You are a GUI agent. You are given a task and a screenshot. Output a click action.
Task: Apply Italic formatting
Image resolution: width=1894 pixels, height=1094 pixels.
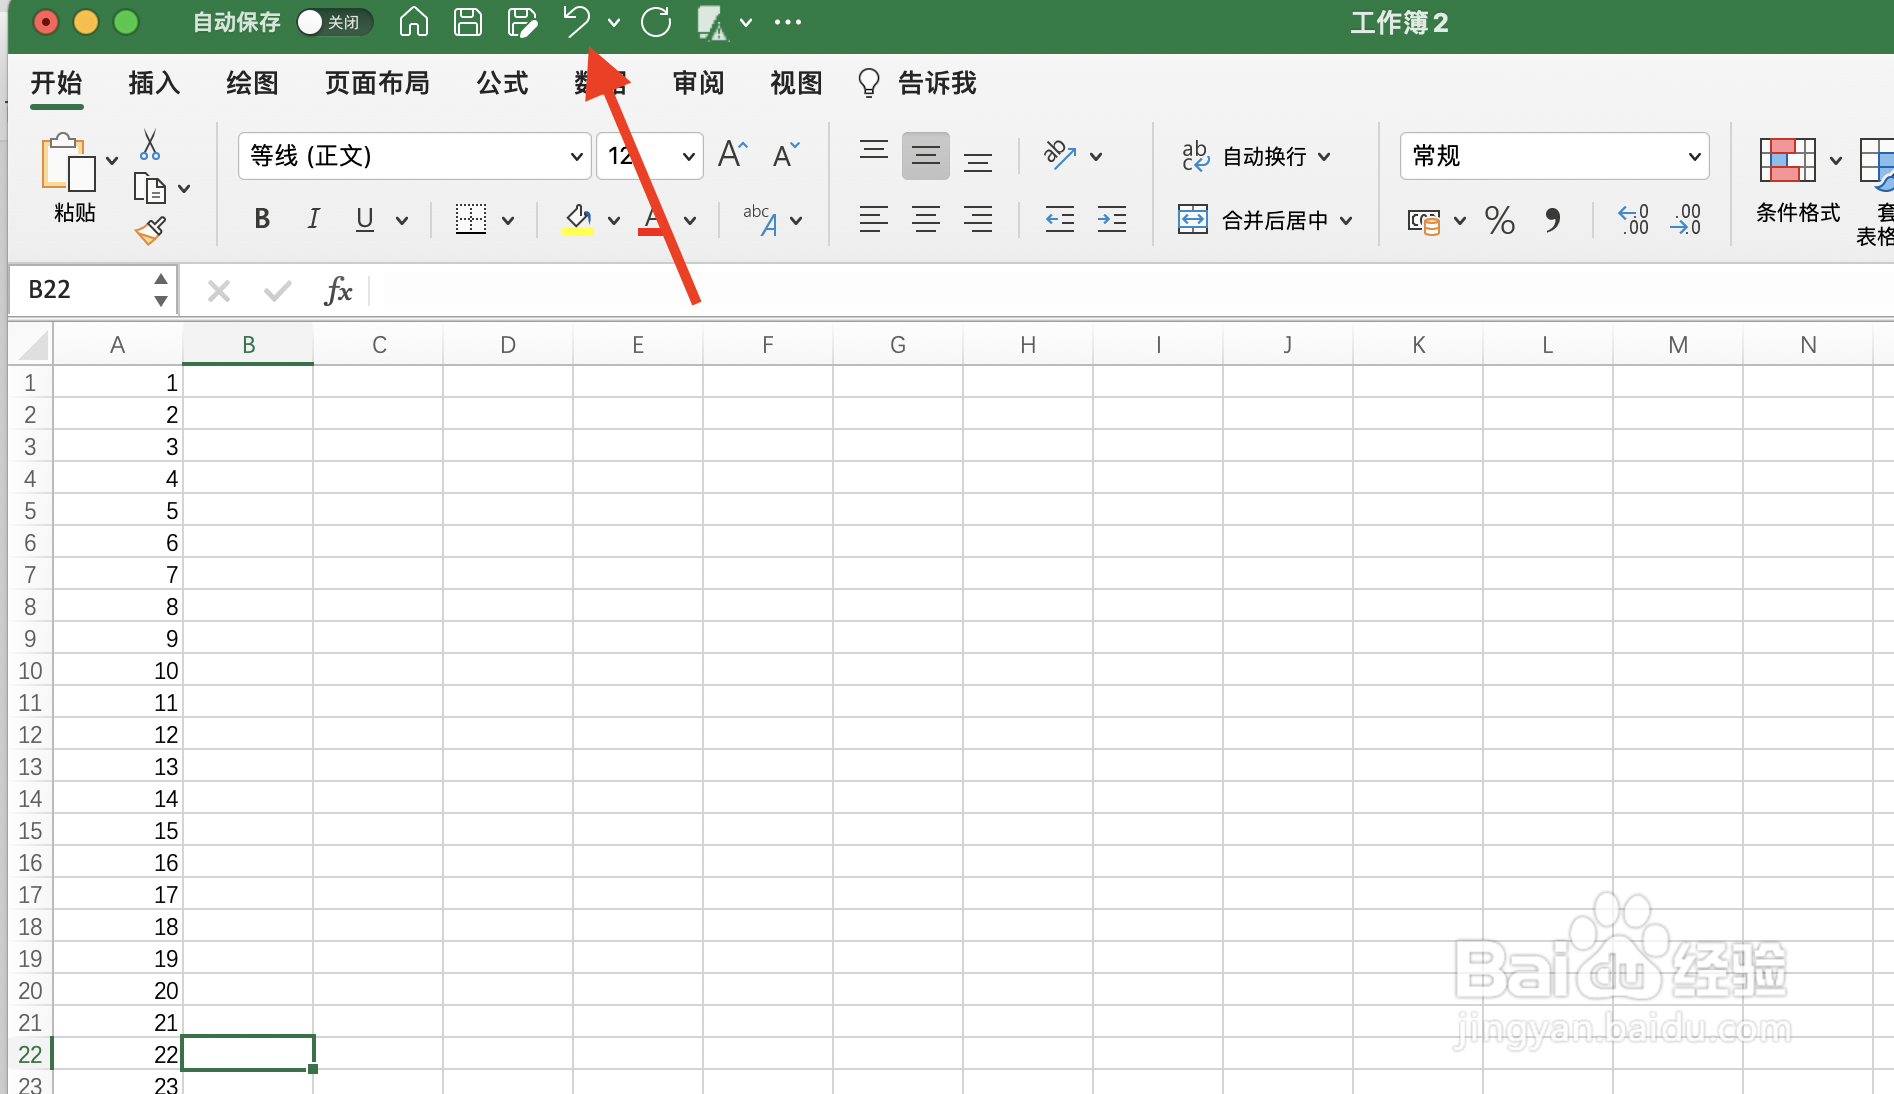coord(313,219)
